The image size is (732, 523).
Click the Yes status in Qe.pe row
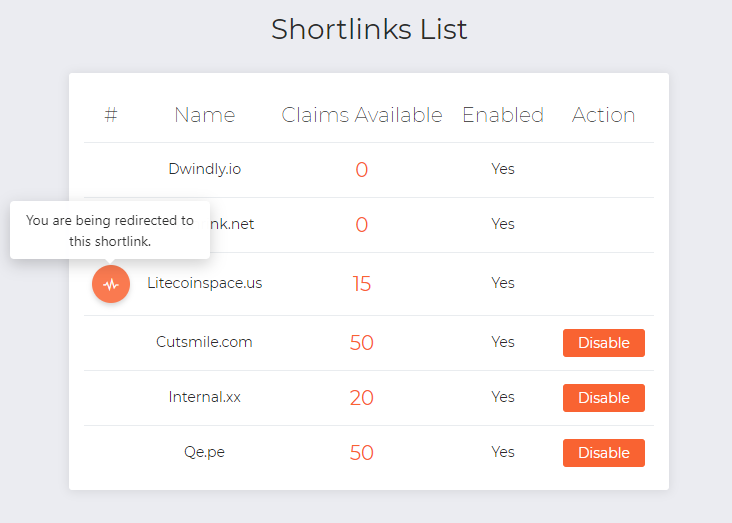503,452
